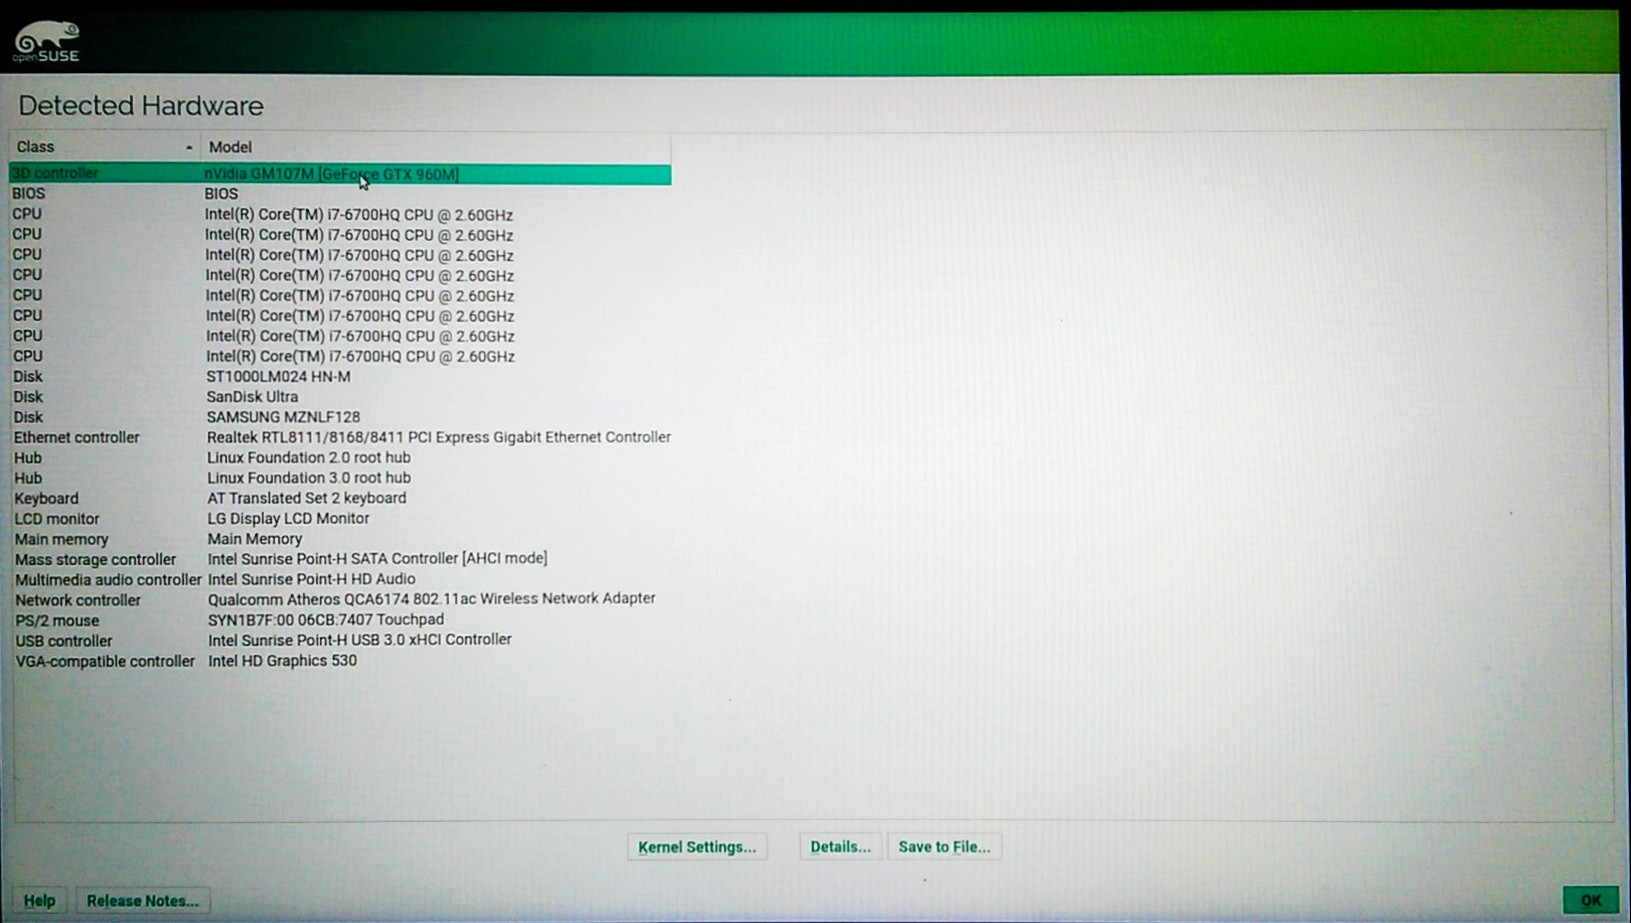Click the Details button

click(840, 847)
